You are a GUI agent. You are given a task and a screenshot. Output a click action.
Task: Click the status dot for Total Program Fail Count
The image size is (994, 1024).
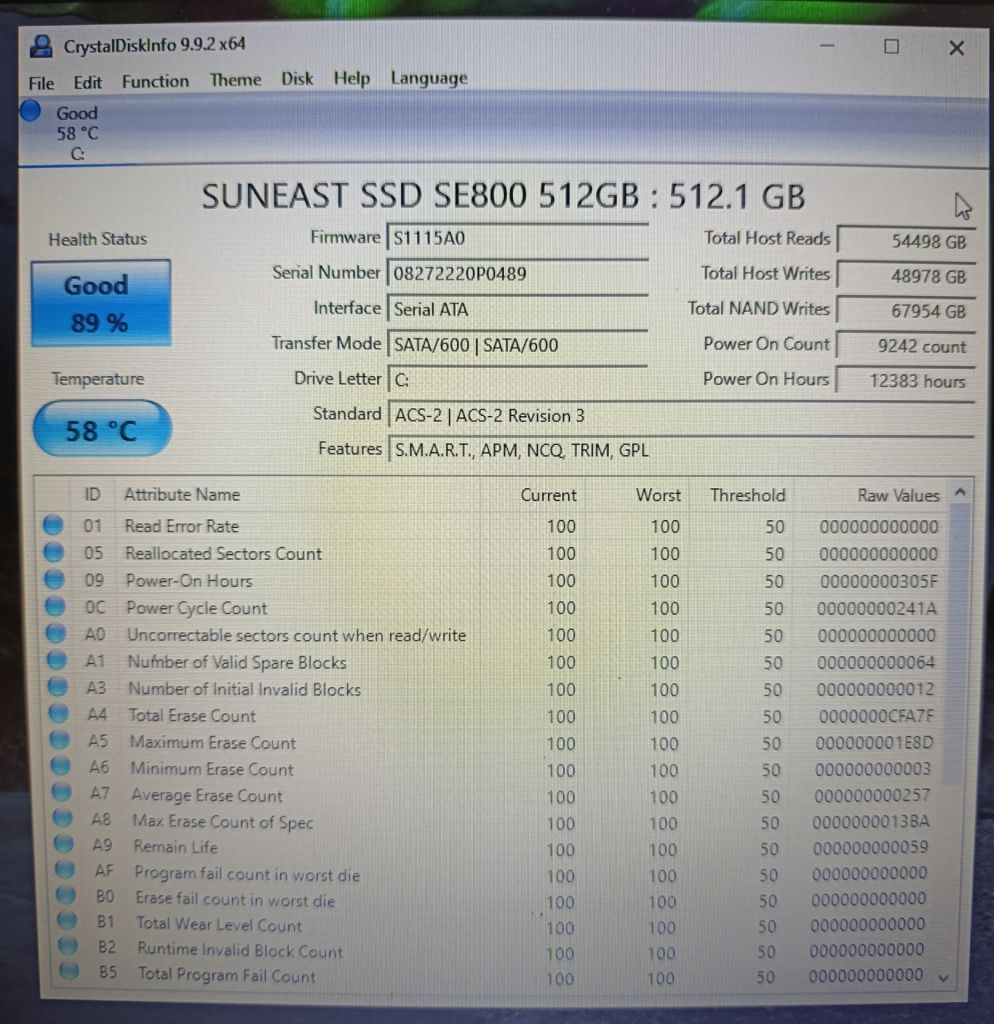[69, 972]
